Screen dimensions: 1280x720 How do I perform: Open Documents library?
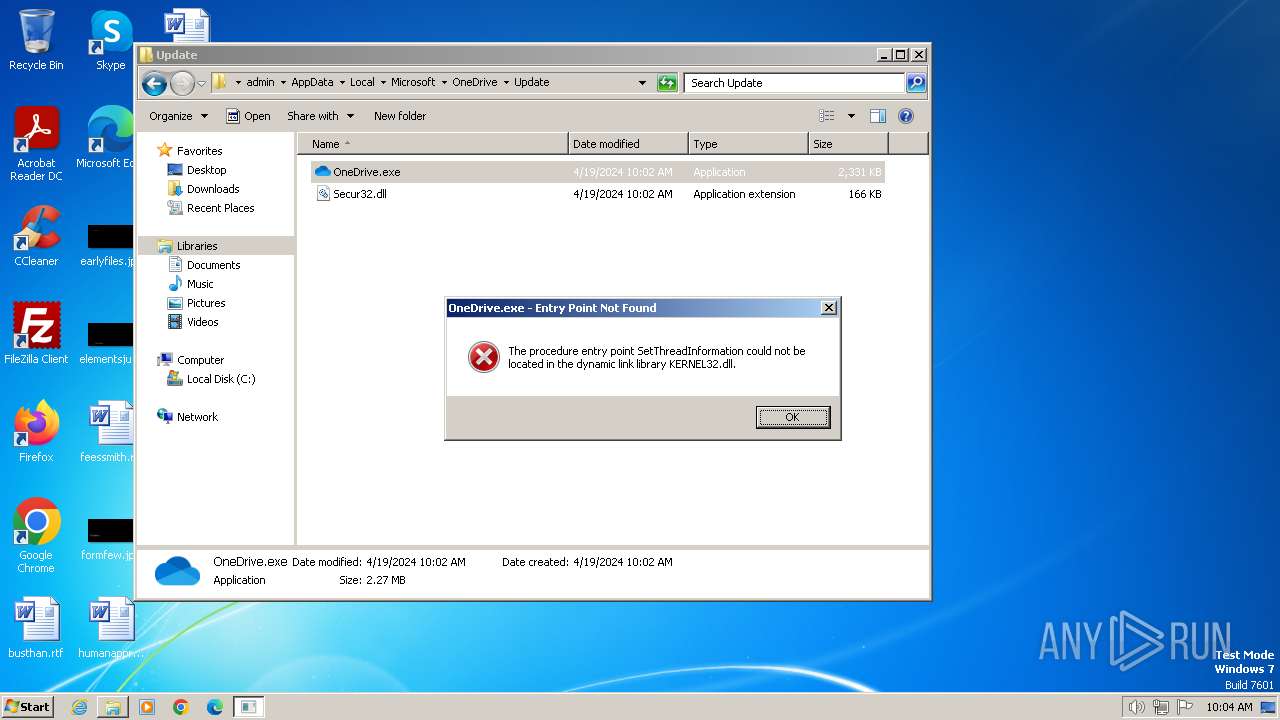pos(213,265)
